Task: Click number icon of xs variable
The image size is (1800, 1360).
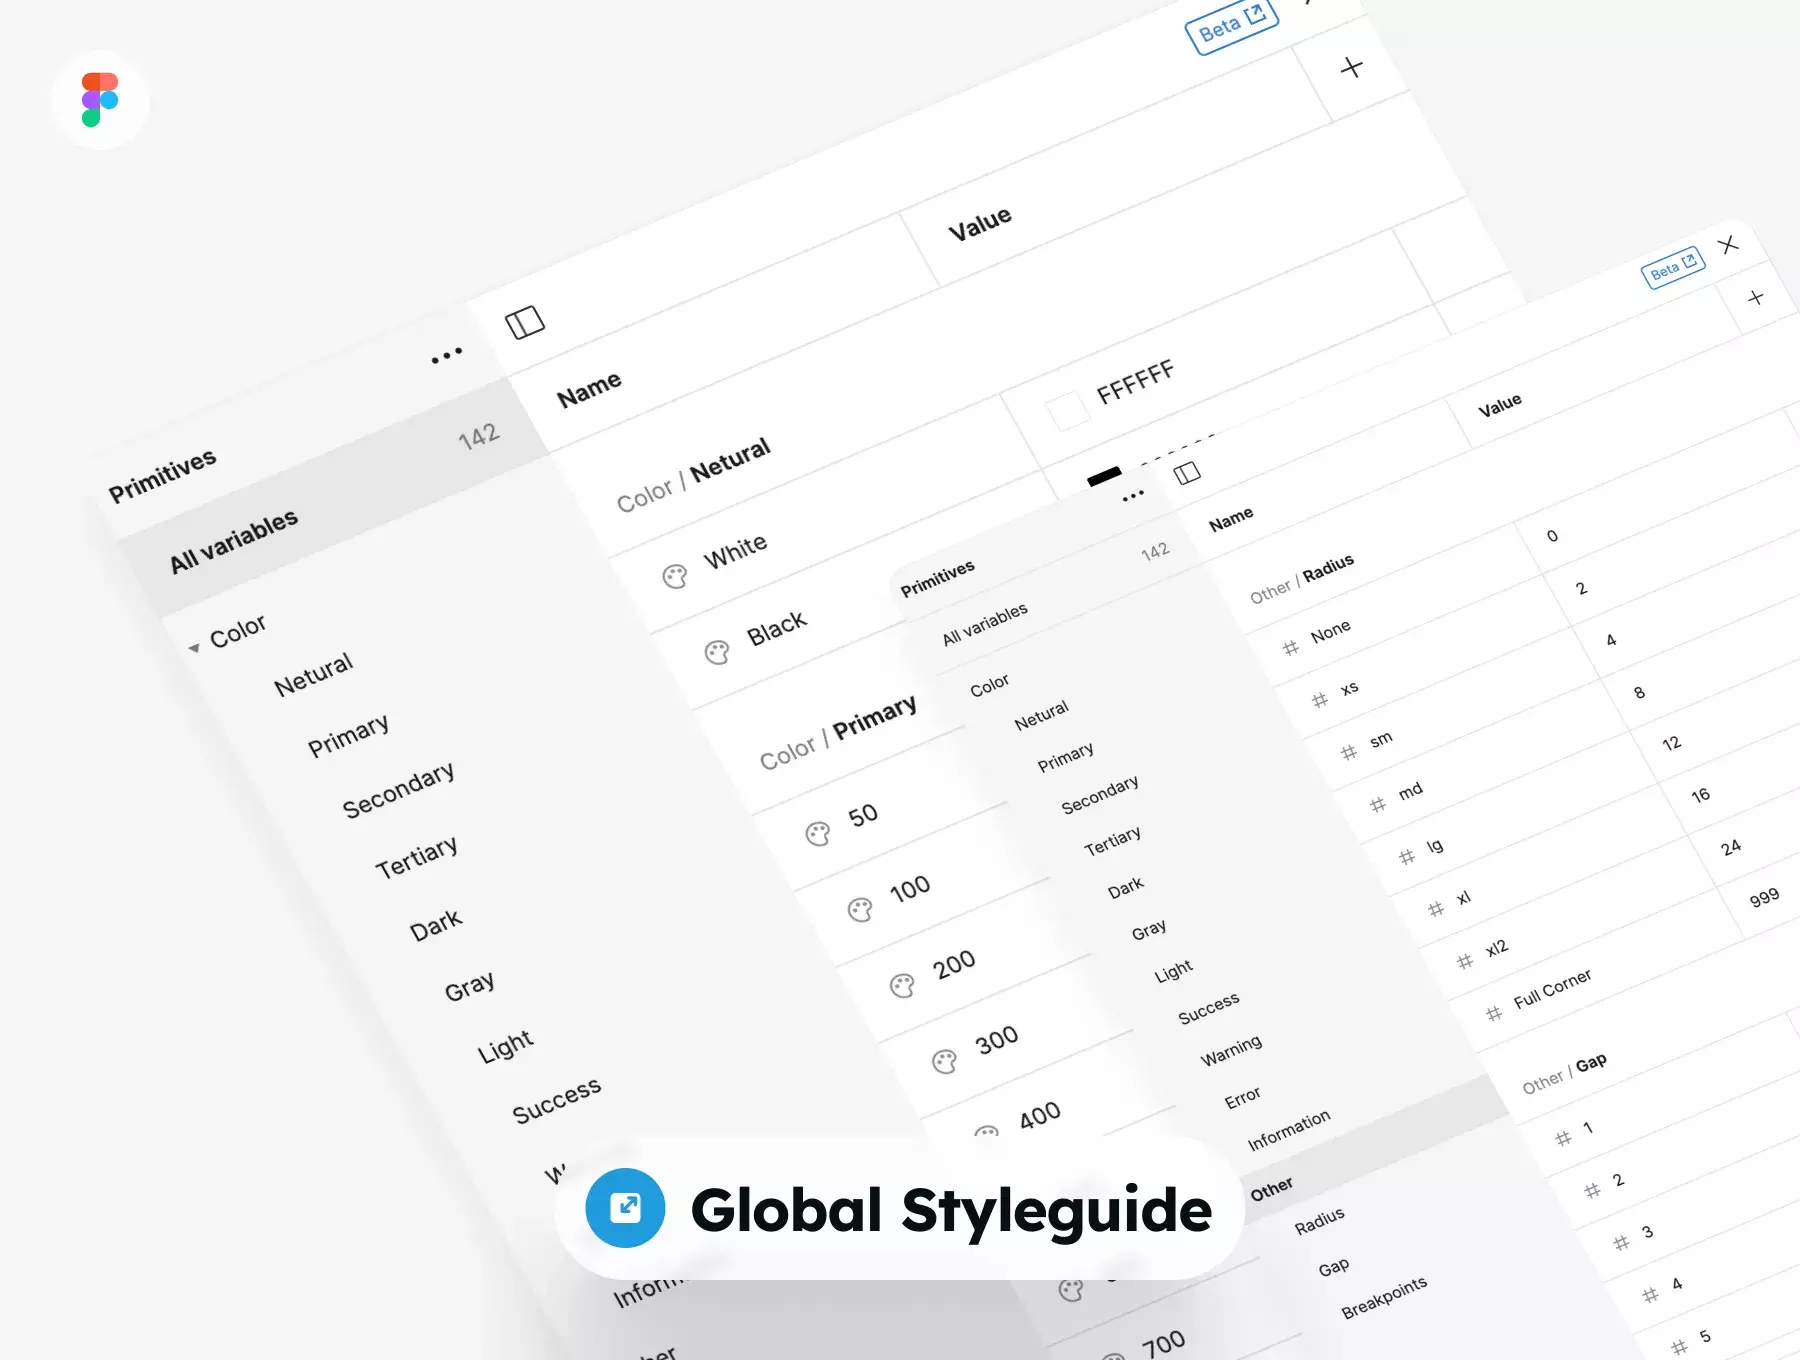Action: 1320,700
